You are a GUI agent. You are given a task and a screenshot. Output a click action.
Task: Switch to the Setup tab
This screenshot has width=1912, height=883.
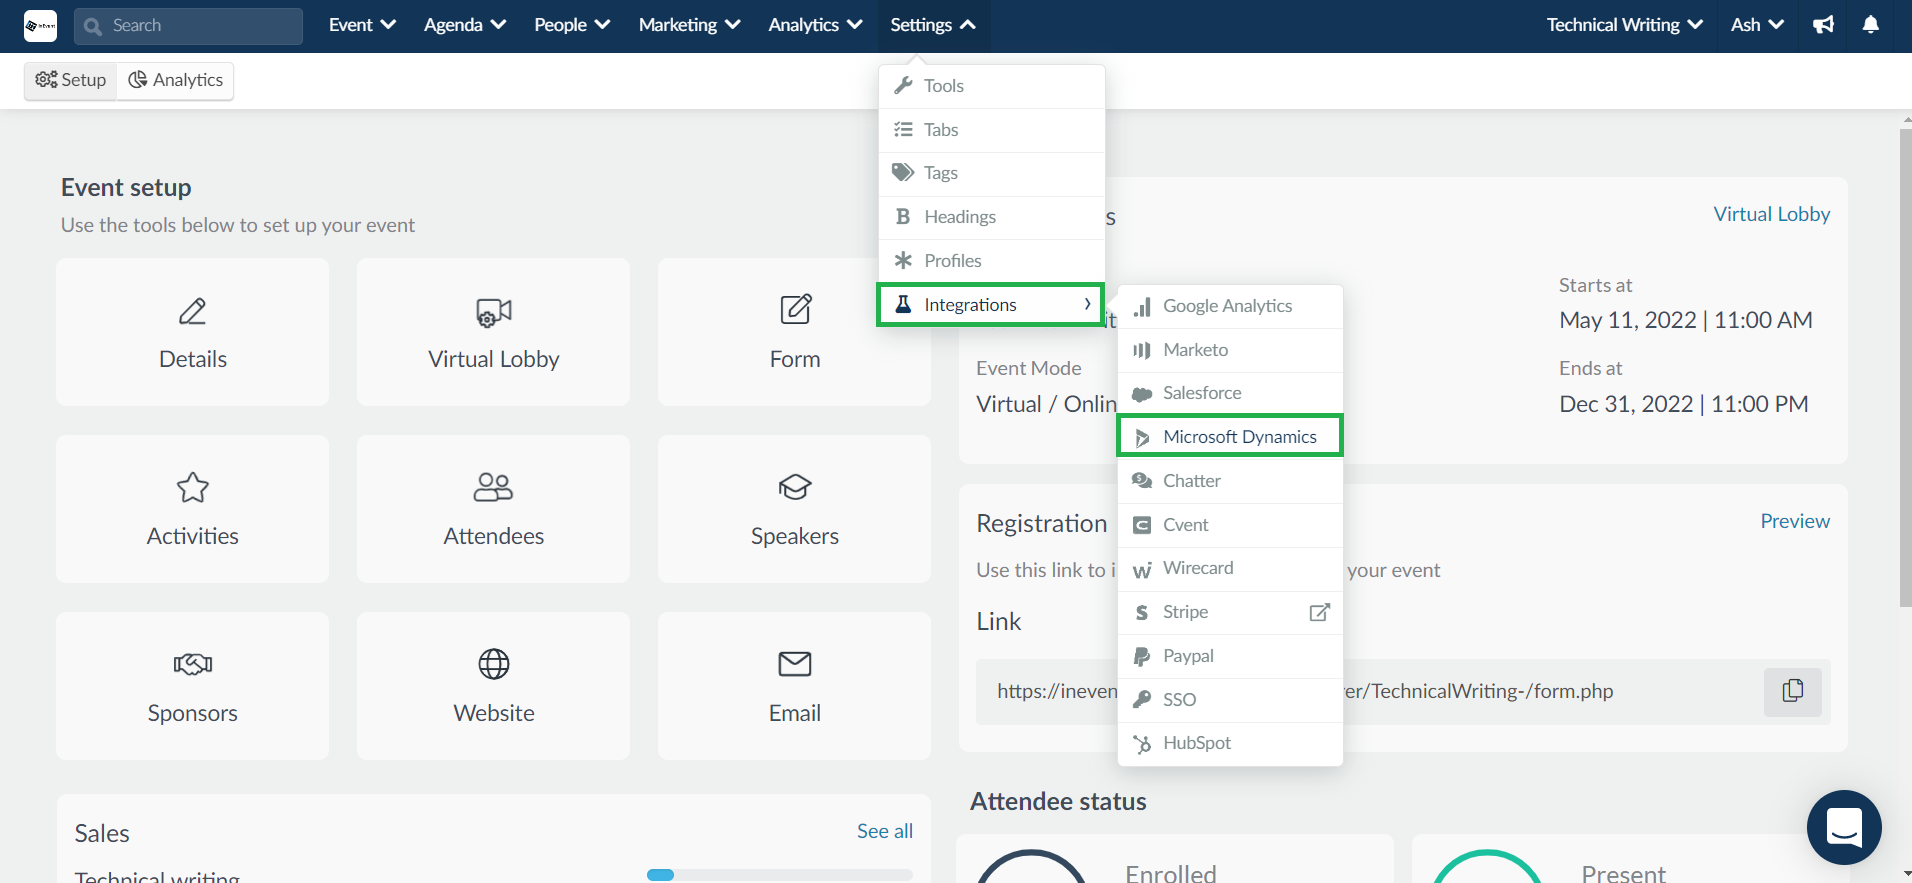[x=71, y=80]
